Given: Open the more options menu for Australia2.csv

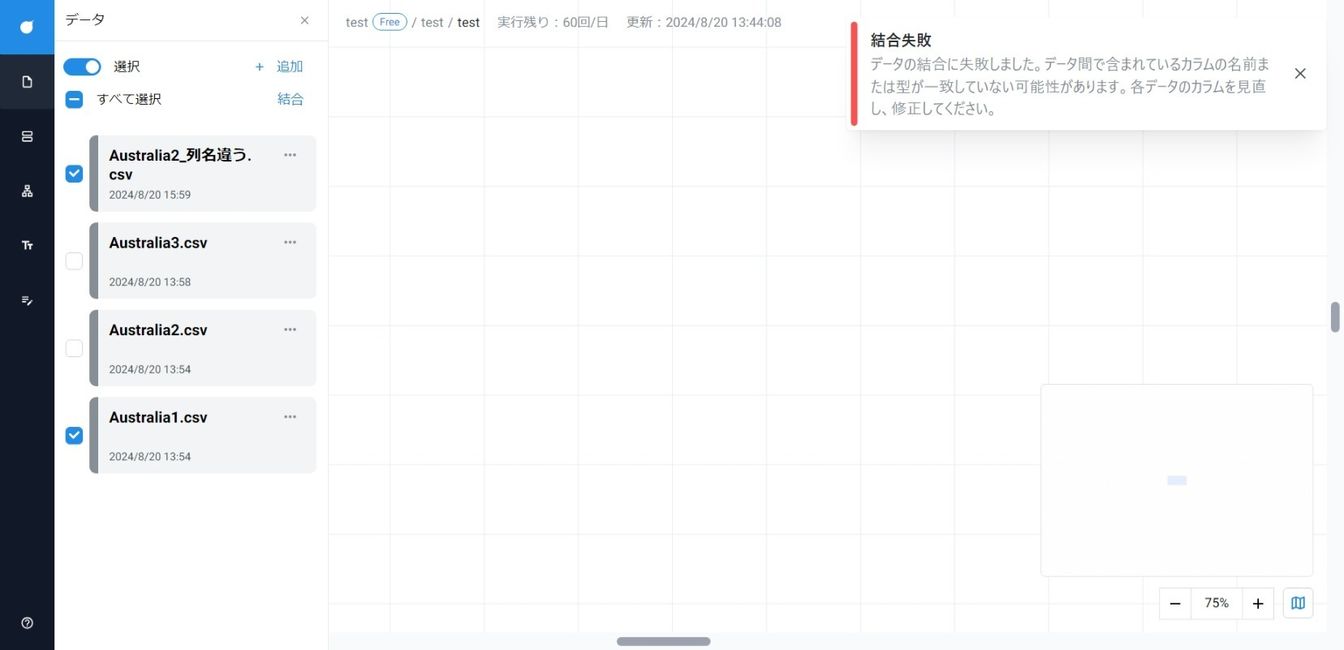Looking at the screenshot, I should pos(290,329).
